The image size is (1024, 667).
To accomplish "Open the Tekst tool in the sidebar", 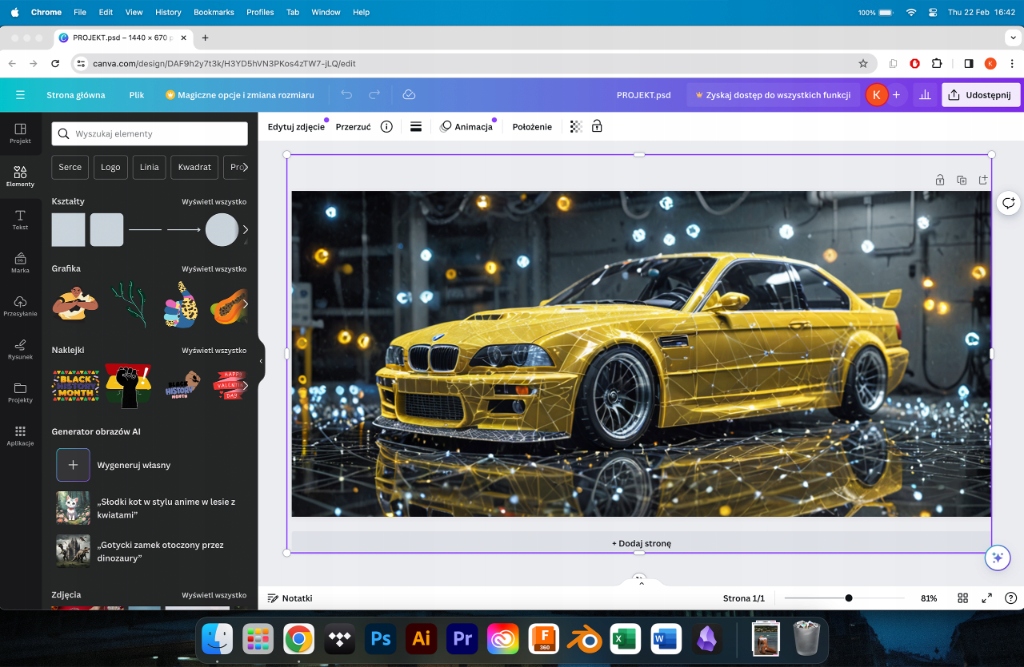I will pyautogui.click(x=20, y=219).
